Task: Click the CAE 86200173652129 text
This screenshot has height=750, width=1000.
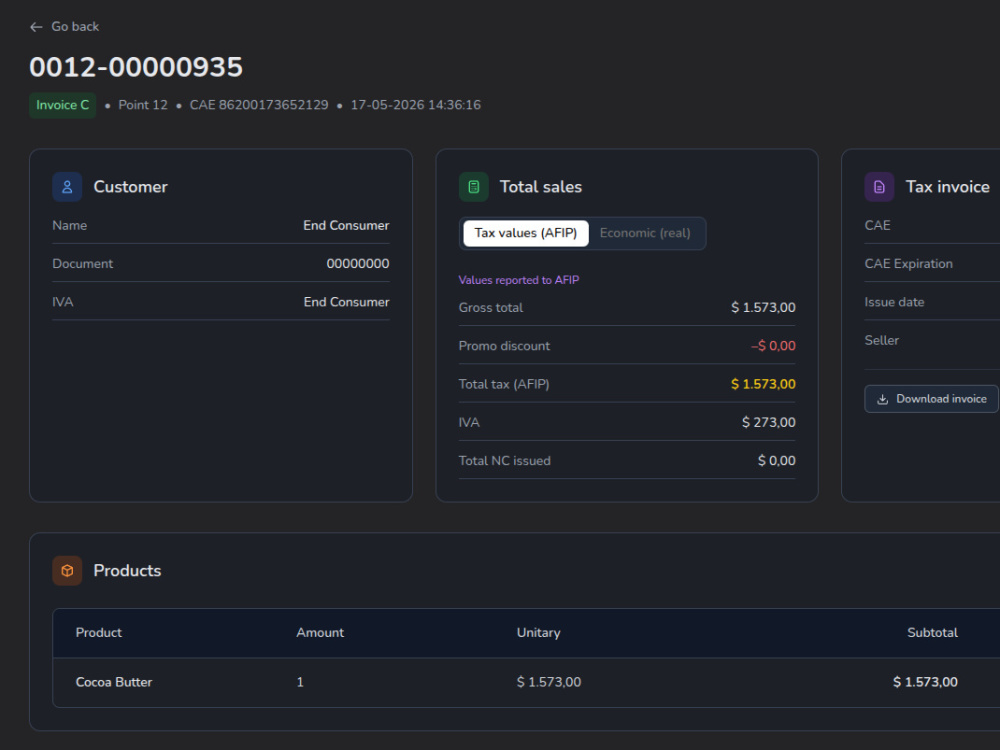Action: point(259,105)
